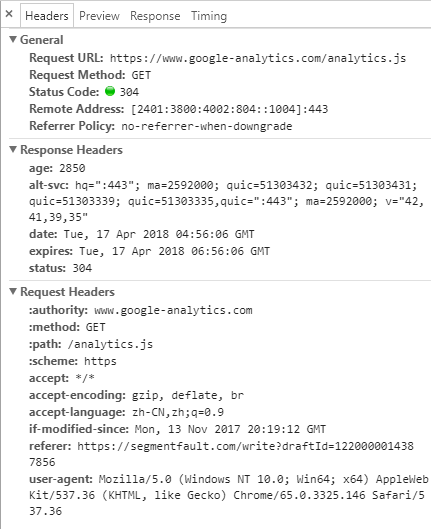Select the Headers tab

click(x=47, y=16)
